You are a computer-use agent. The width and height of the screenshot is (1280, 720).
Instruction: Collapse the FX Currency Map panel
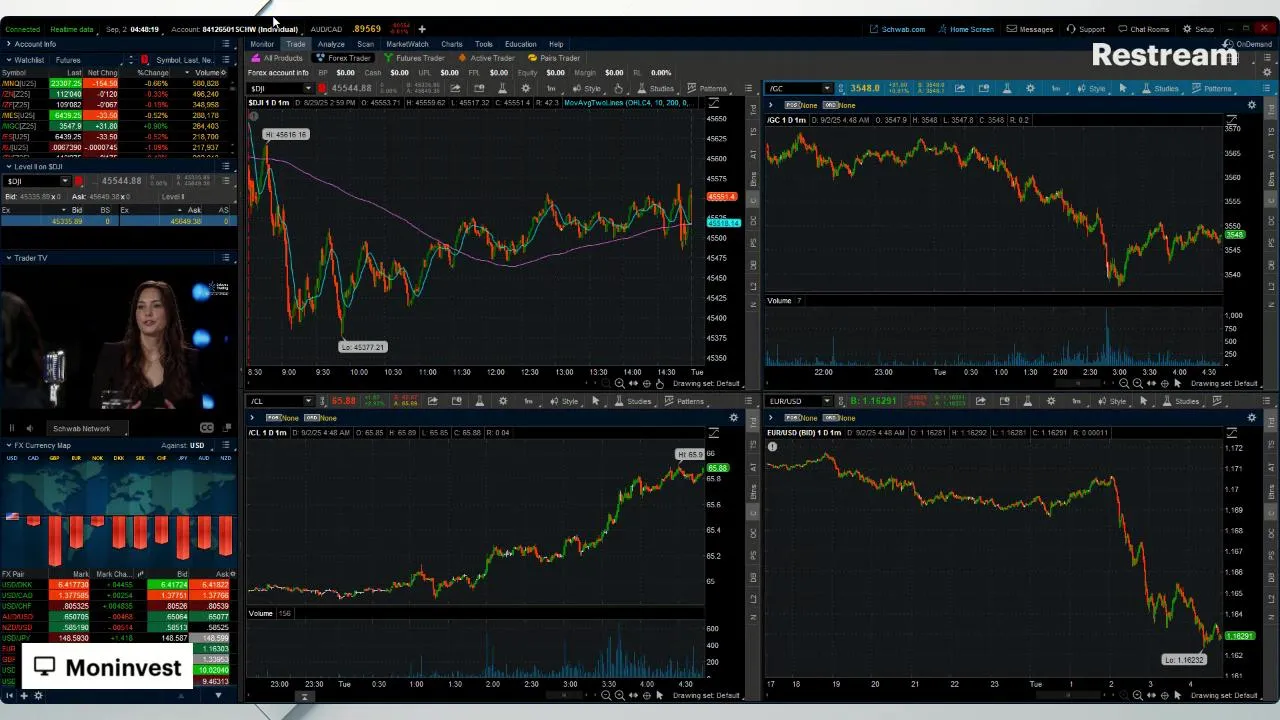9,445
